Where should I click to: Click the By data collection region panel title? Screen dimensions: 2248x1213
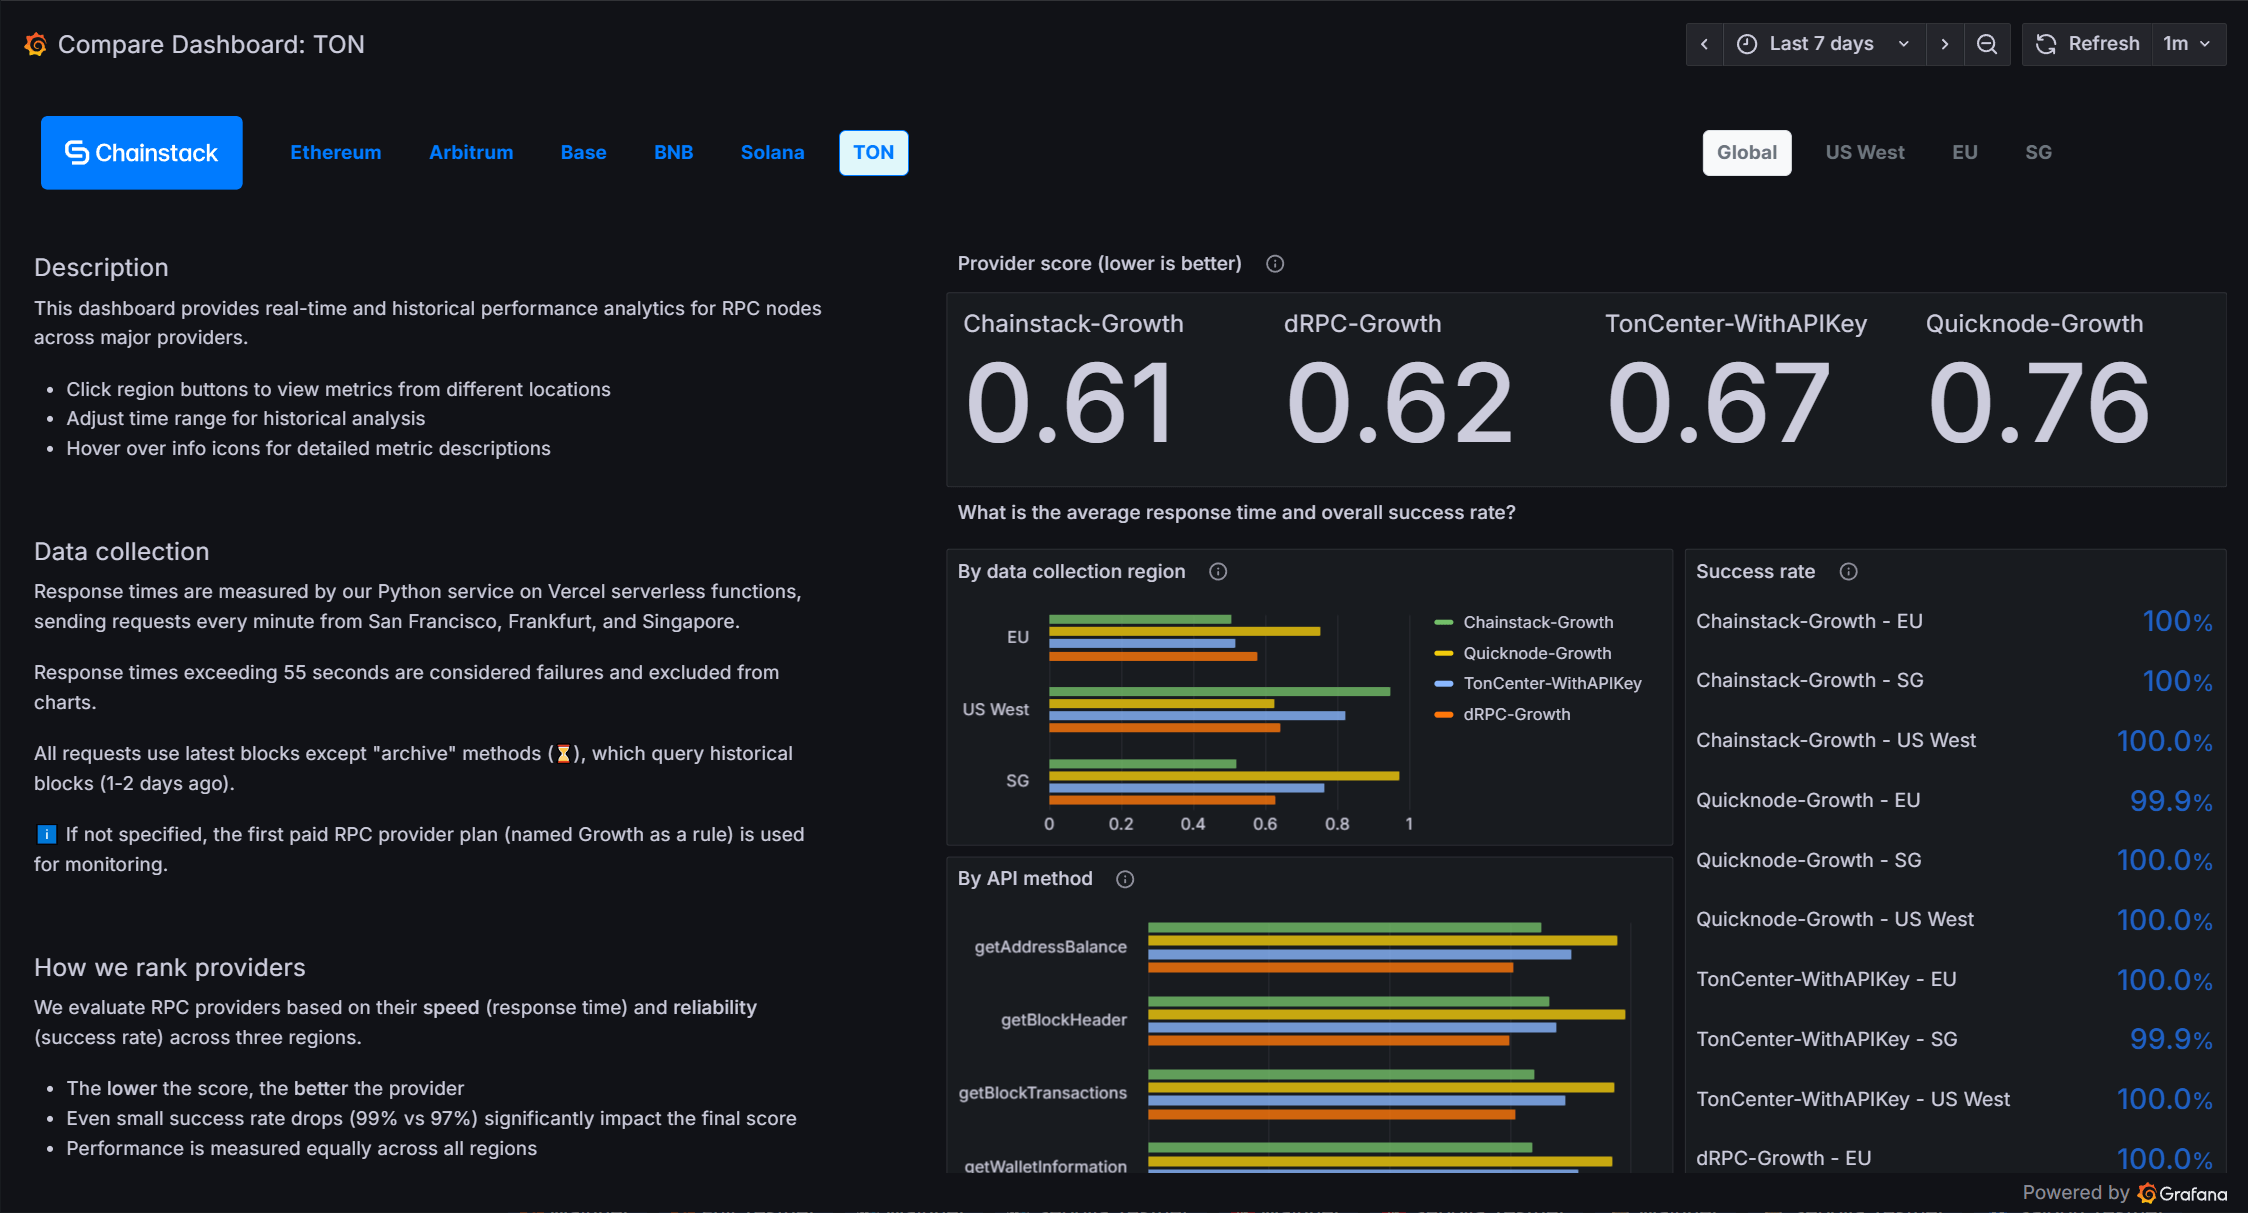(x=1071, y=572)
